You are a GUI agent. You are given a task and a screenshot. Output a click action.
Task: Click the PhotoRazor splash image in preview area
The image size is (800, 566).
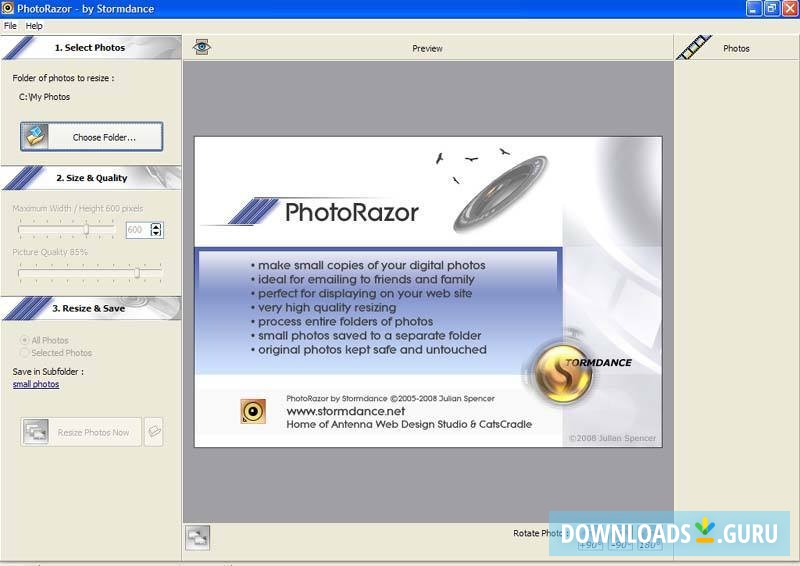[x=428, y=292]
